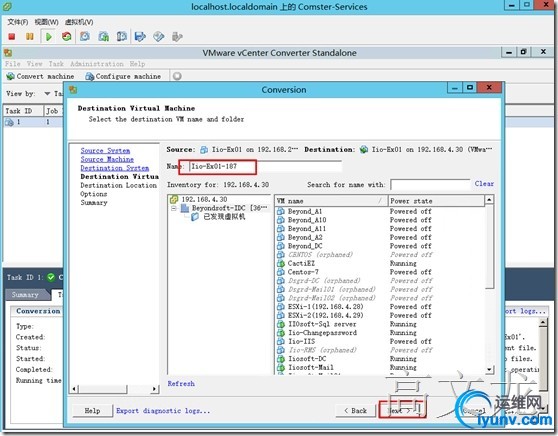Open Summary tab in task details
The image size is (558, 436).
pyautogui.click(x=25, y=295)
